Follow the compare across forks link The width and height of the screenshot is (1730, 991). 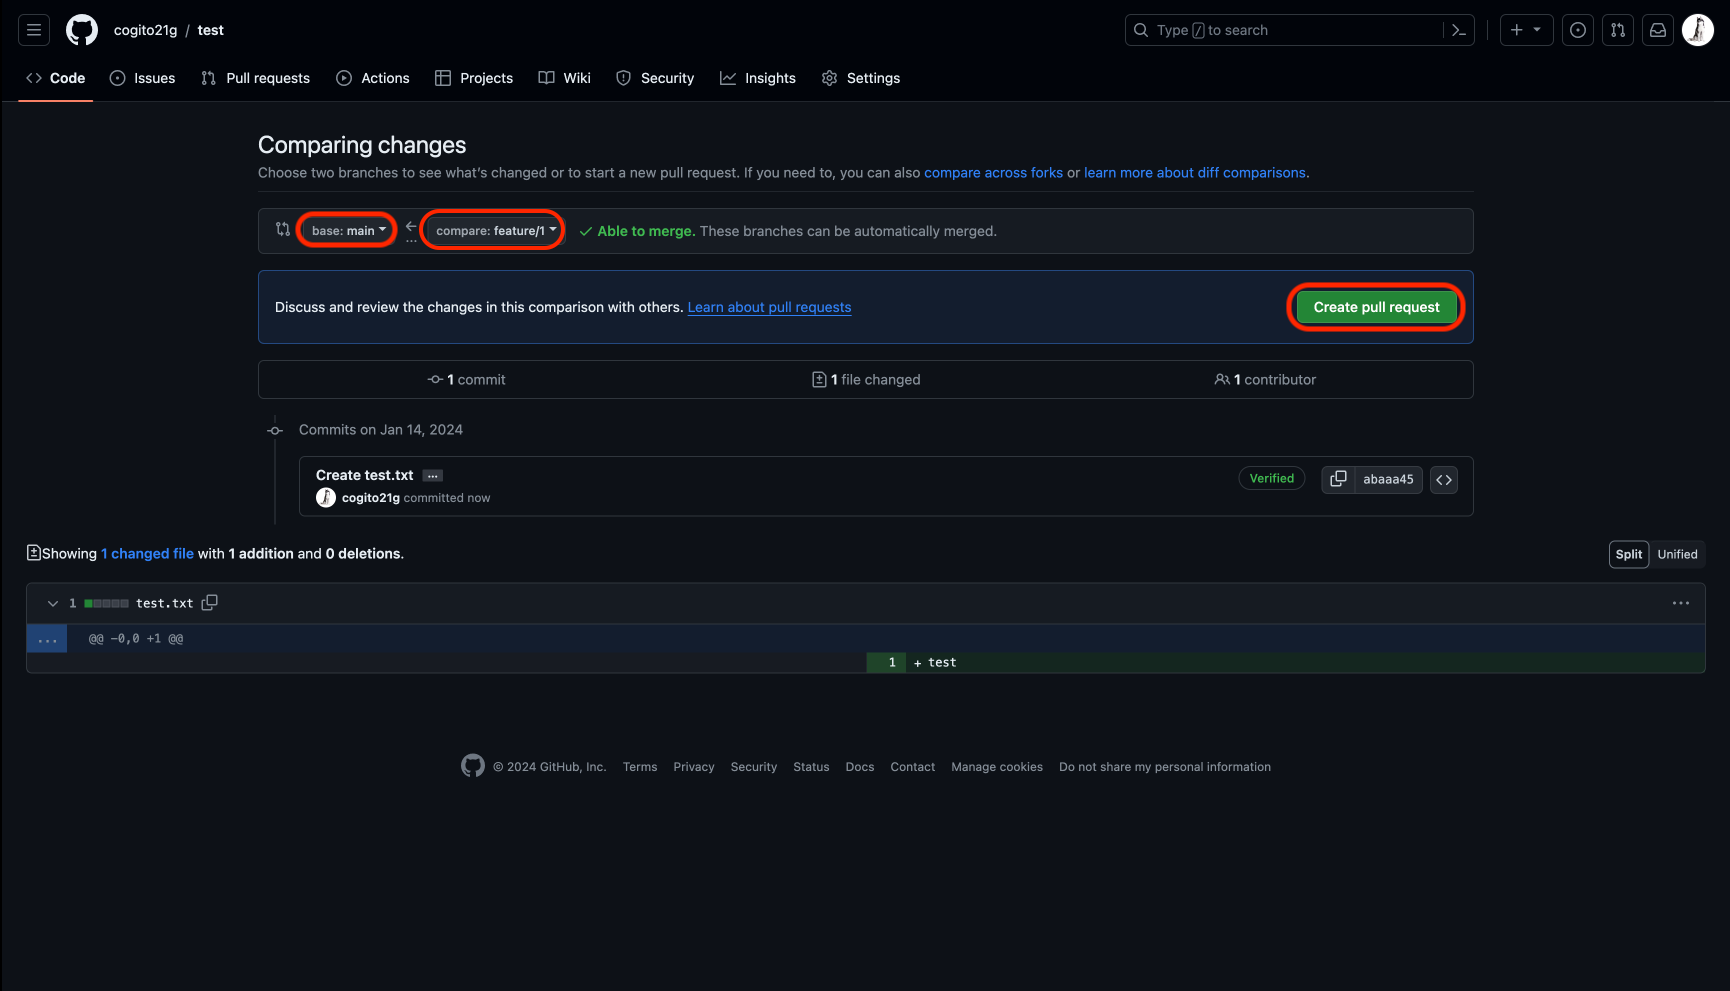coord(993,173)
